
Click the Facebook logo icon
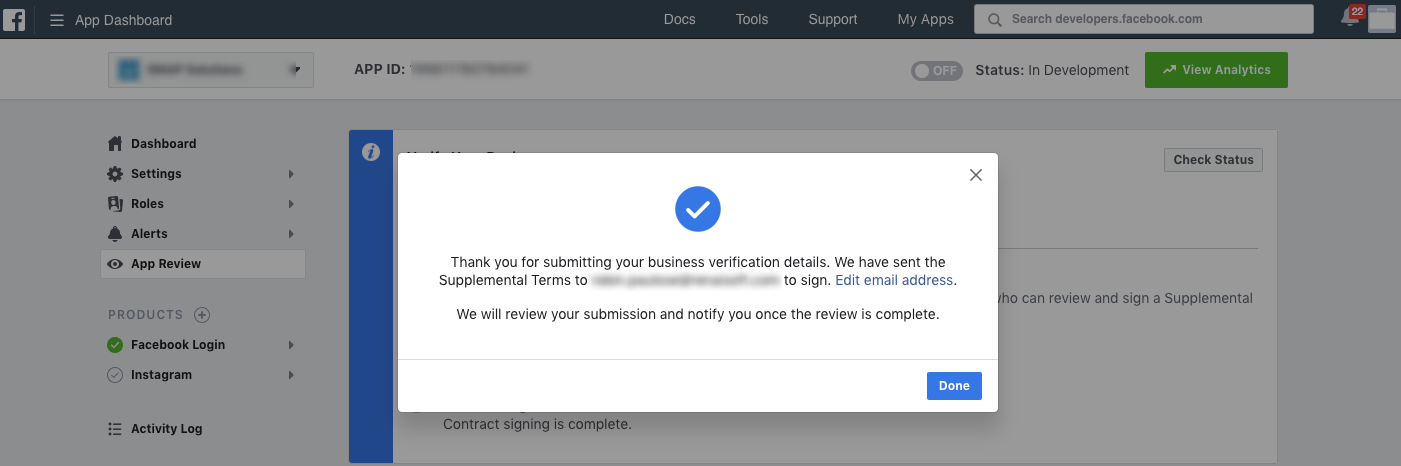(x=14, y=19)
